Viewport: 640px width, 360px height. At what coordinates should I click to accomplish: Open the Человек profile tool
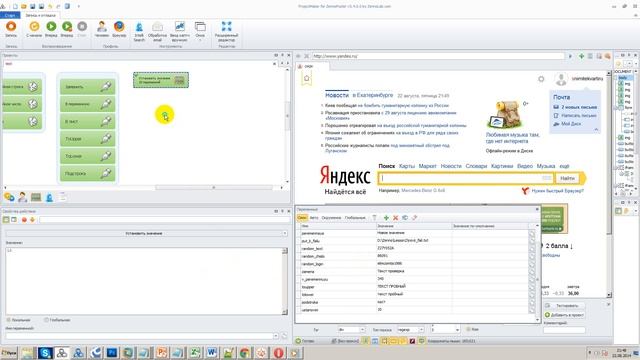(x=102, y=29)
